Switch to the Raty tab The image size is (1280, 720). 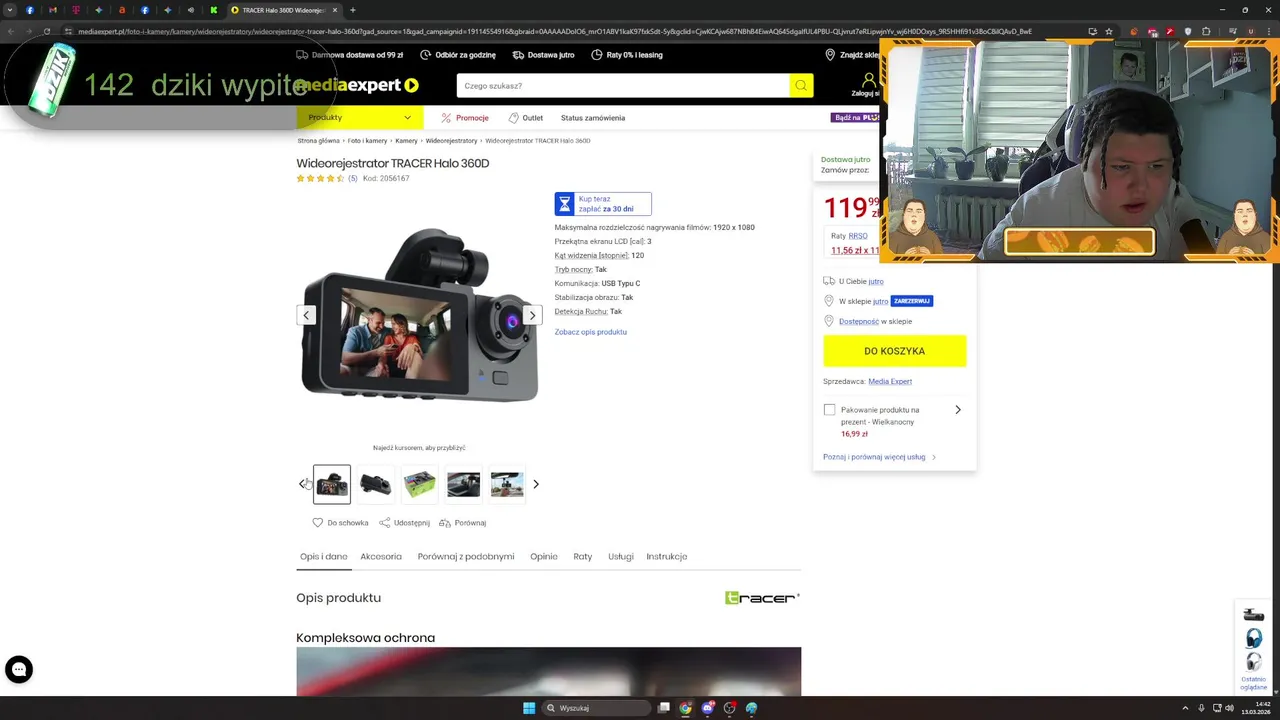583,557
